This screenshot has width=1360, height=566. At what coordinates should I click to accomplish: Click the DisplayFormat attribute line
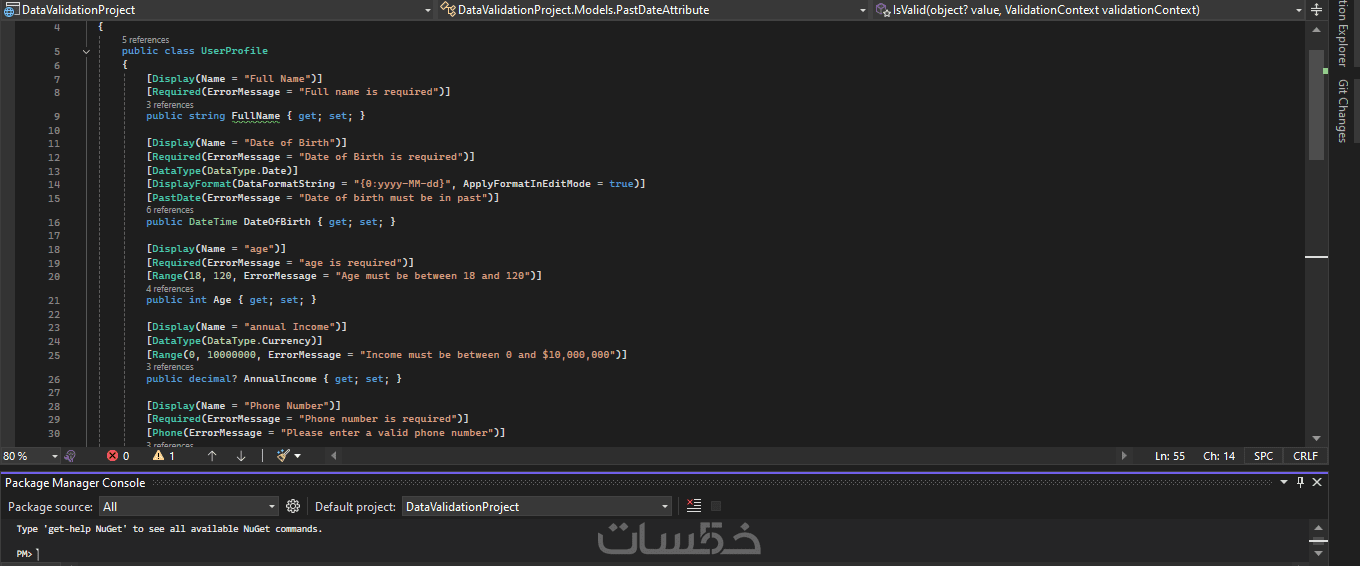[x=396, y=184]
